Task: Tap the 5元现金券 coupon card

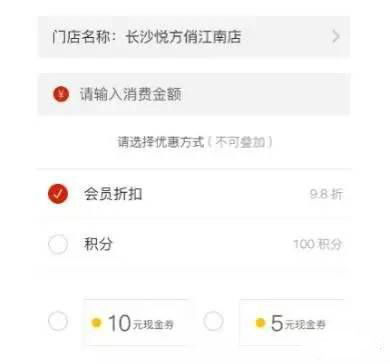Action: [291, 322]
